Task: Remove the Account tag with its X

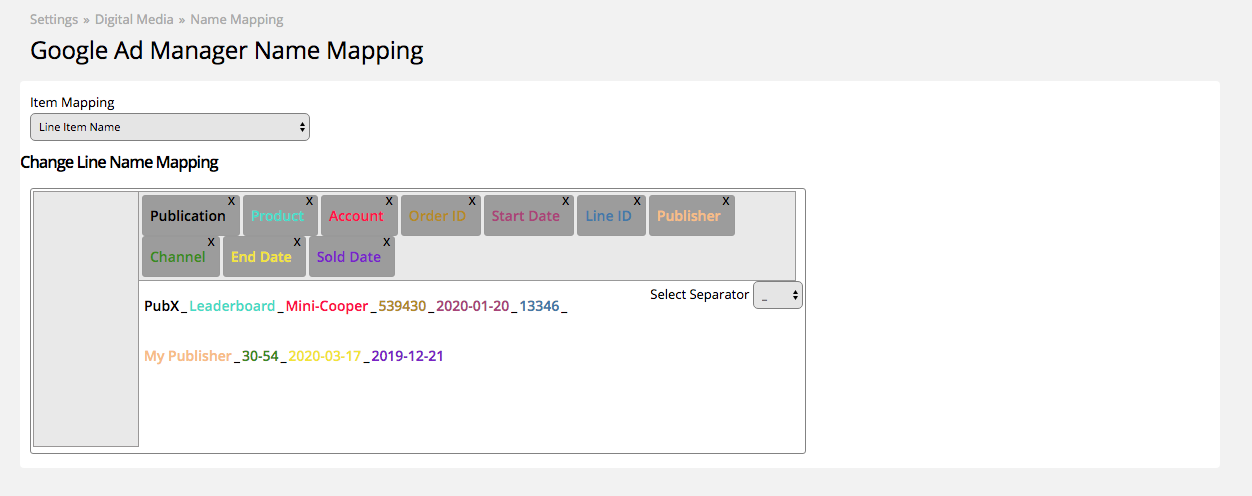Action: (x=390, y=201)
